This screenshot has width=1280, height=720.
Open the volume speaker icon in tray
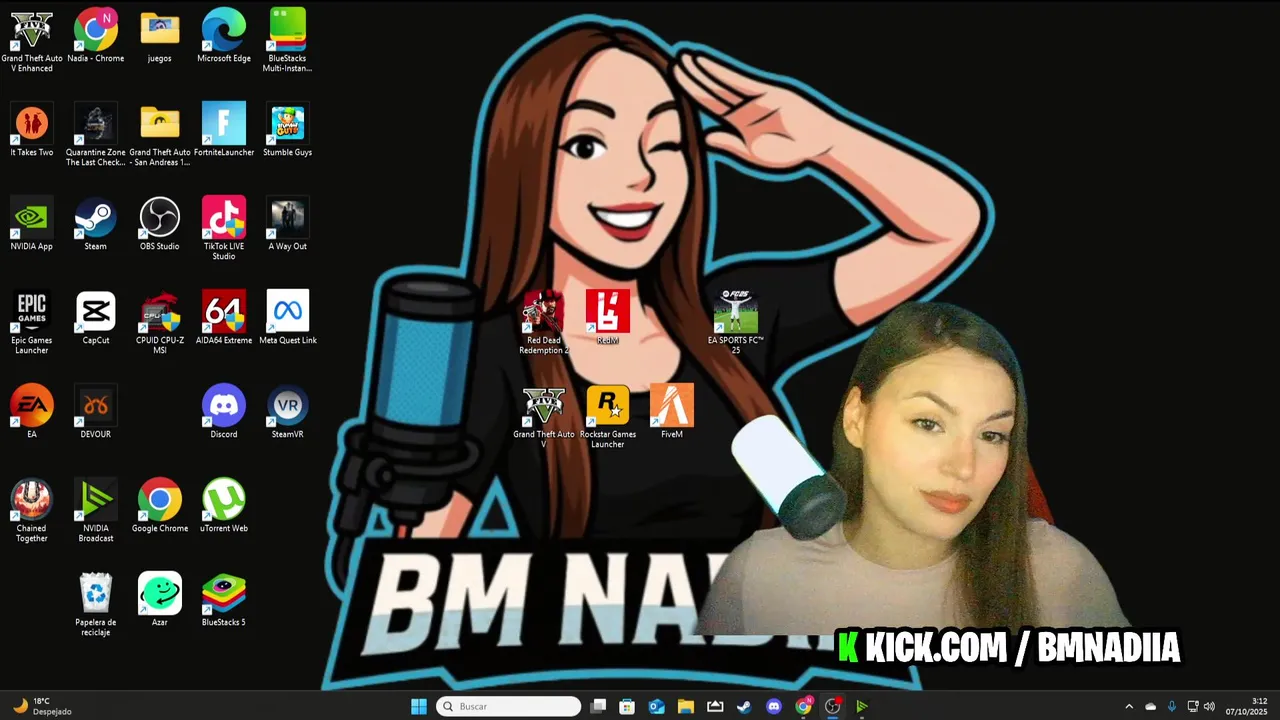pyautogui.click(x=1210, y=706)
